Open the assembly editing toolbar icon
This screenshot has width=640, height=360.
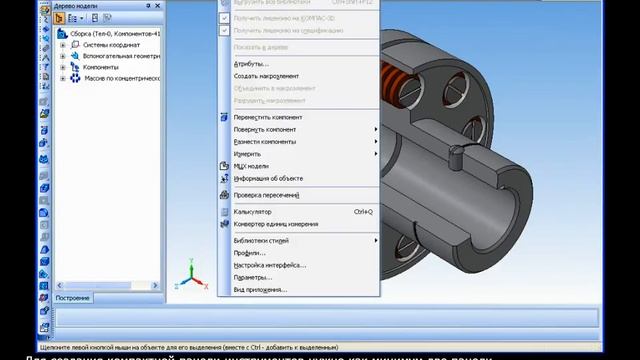pos(44,10)
